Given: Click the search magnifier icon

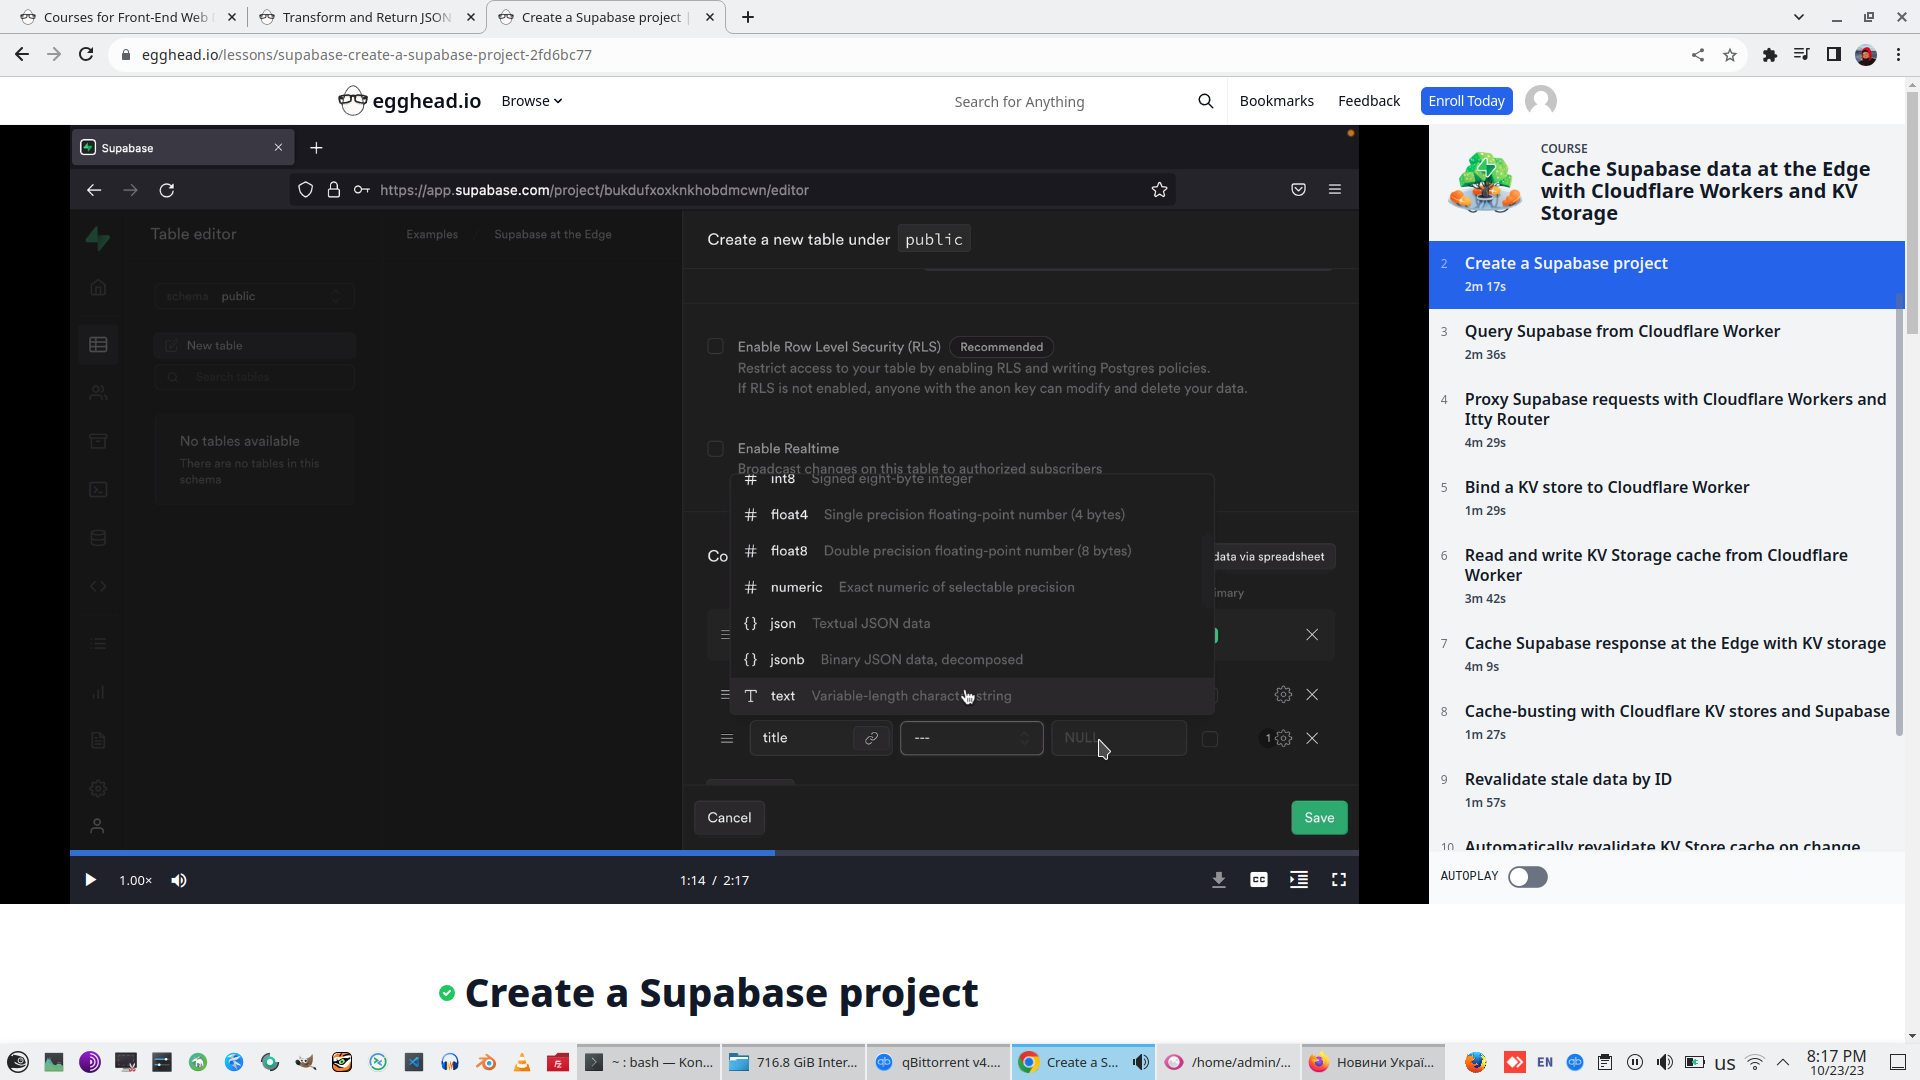Looking at the screenshot, I should [1205, 101].
